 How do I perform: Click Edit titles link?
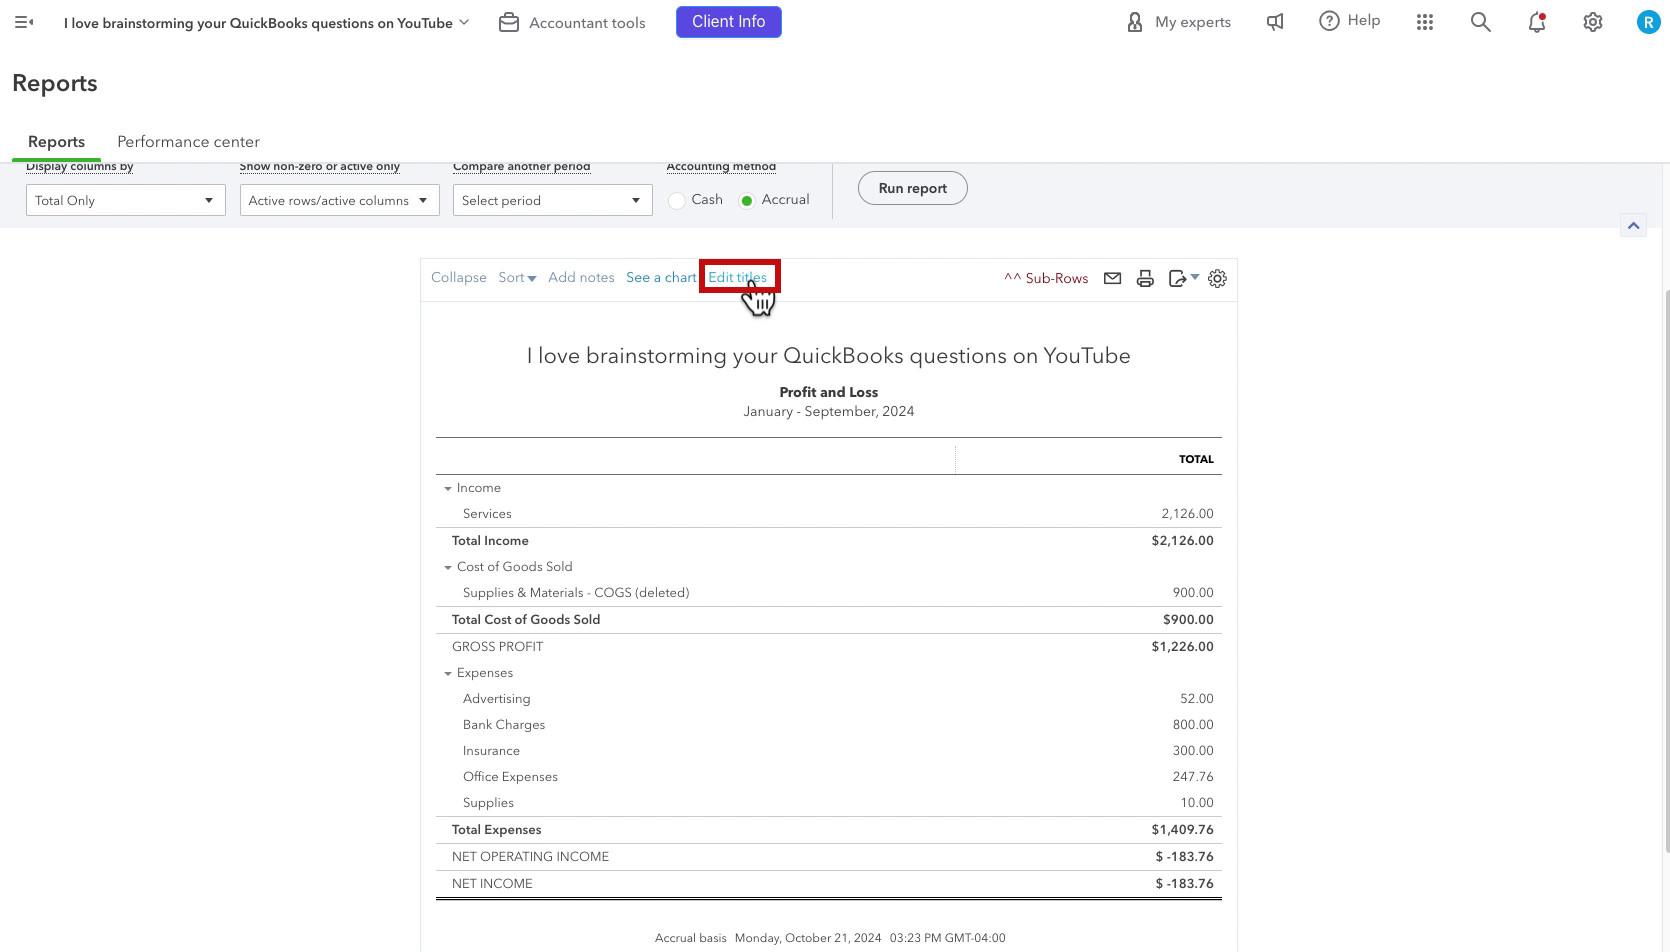[x=738, y=277]
